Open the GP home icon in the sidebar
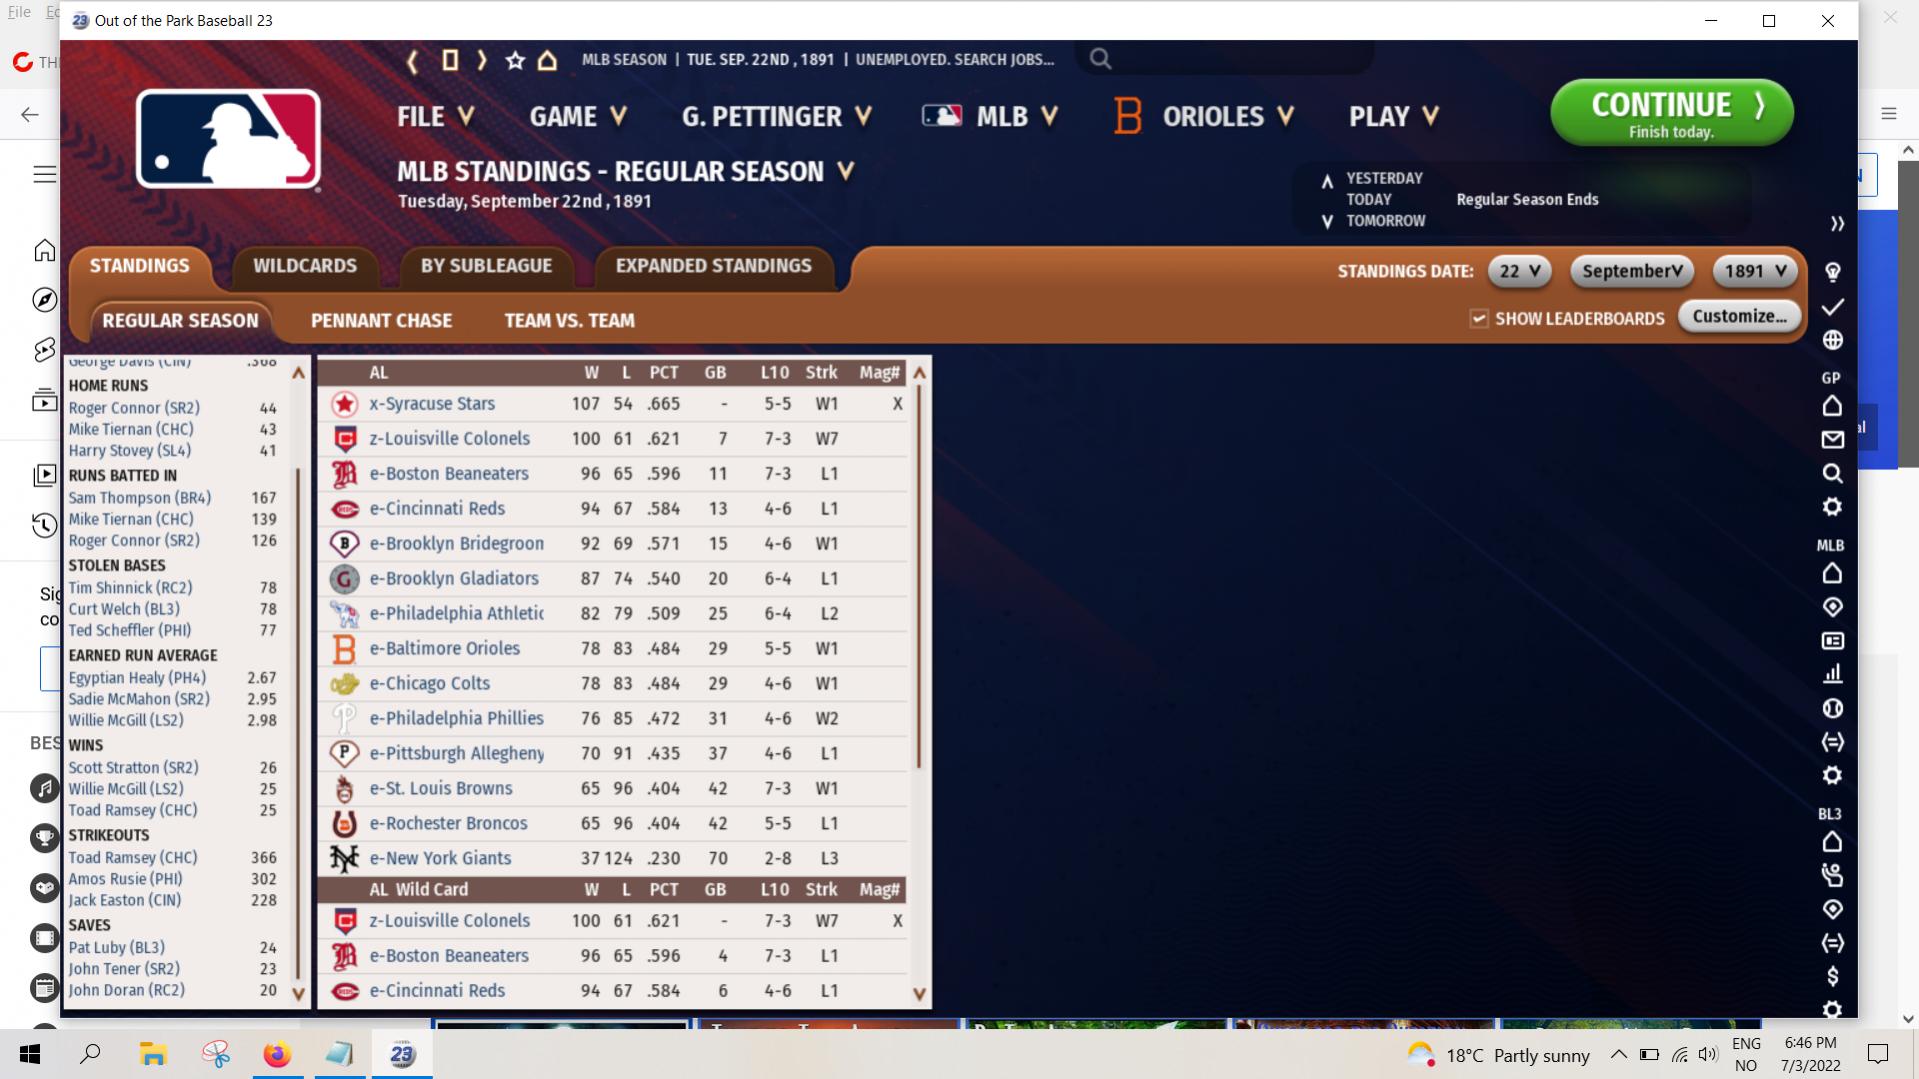Viewport: 1919px width, 1079px height. (x=1832, y=406)
